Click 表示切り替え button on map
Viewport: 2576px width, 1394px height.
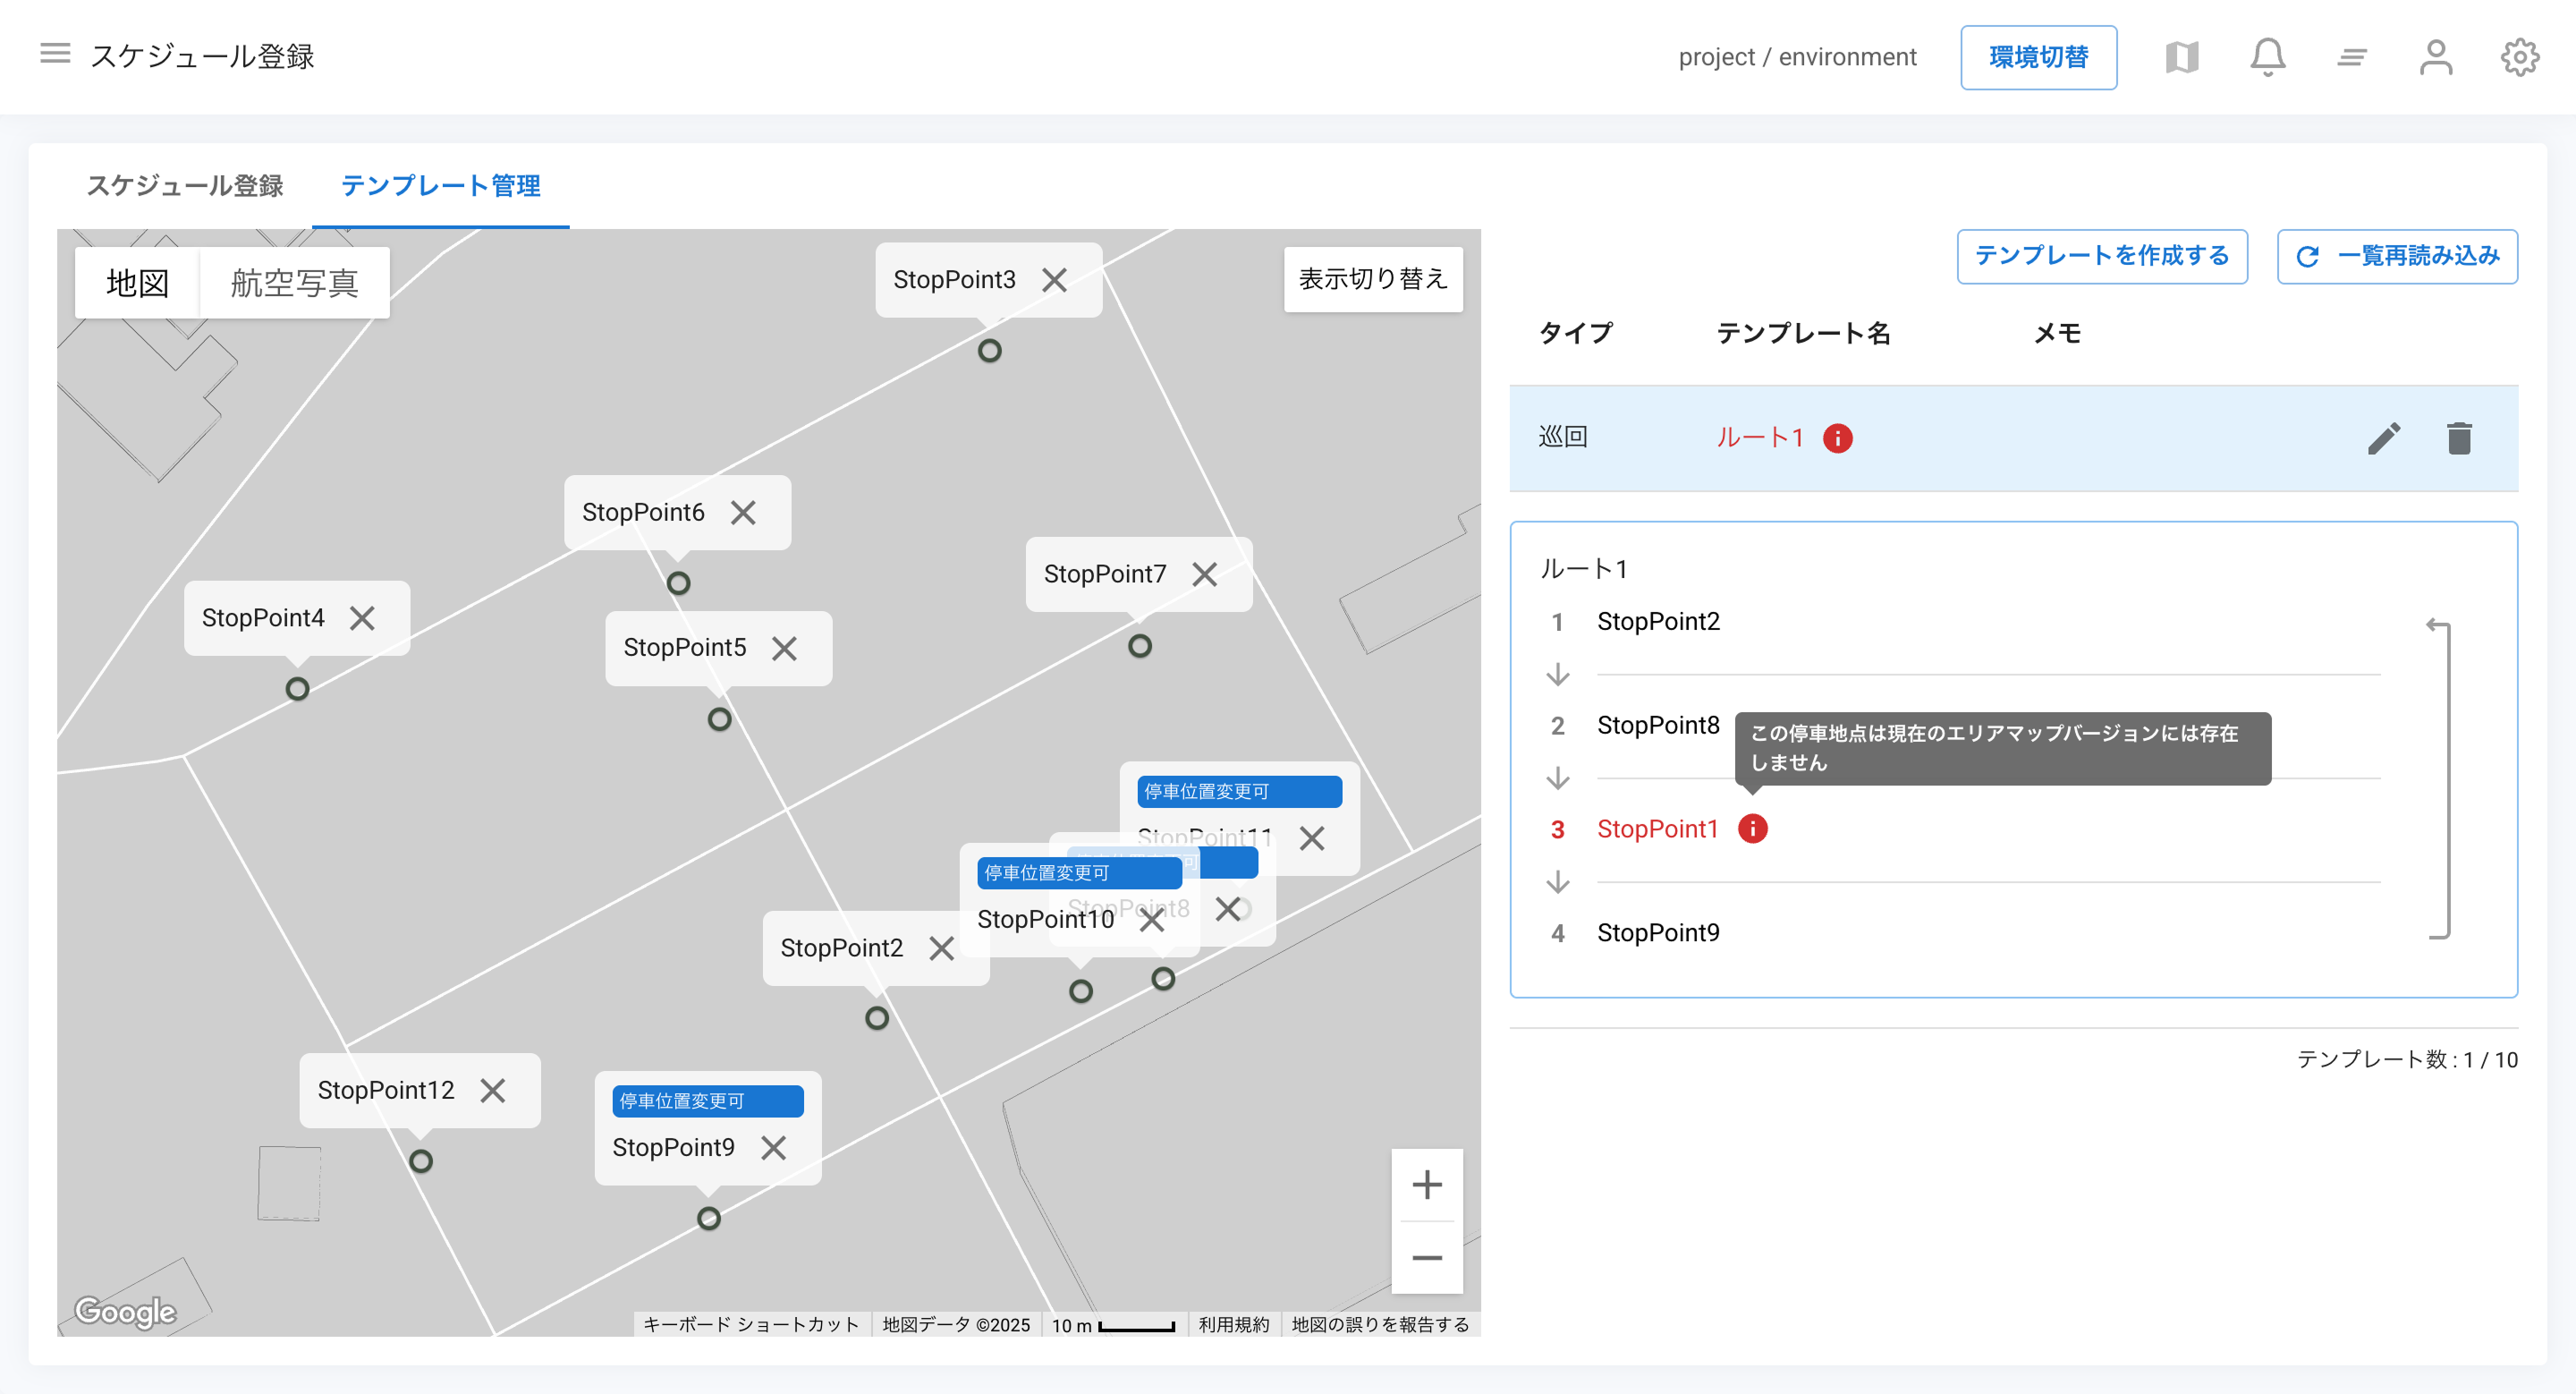pyautogui.click(x=1373, y=279)
